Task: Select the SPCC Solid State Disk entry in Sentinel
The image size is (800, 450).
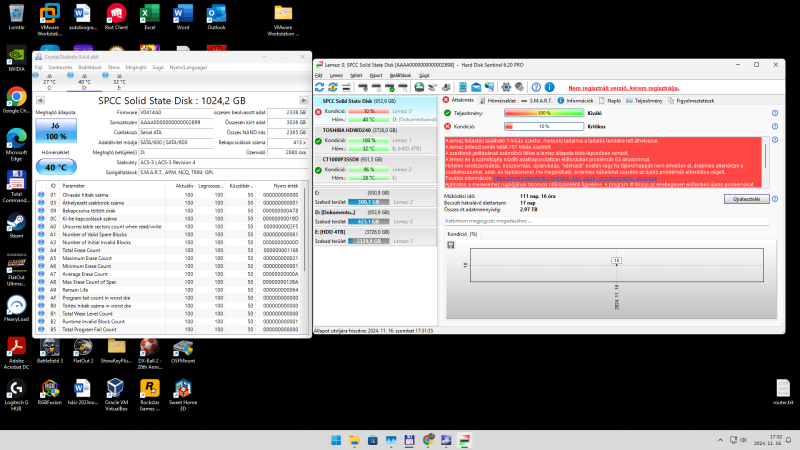Action: coord(376,110)
